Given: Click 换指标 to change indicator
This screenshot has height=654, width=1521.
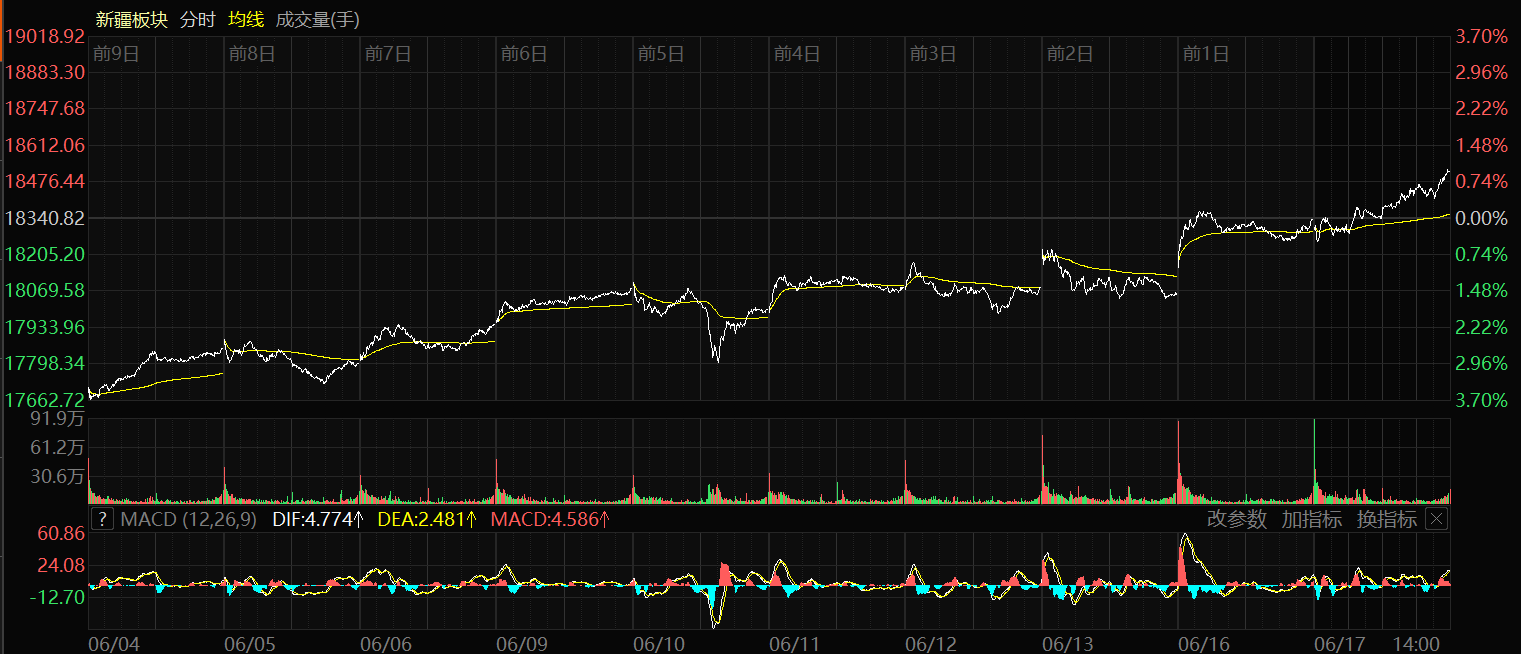Looking at the screenshot, I should tap(1386, 519).
